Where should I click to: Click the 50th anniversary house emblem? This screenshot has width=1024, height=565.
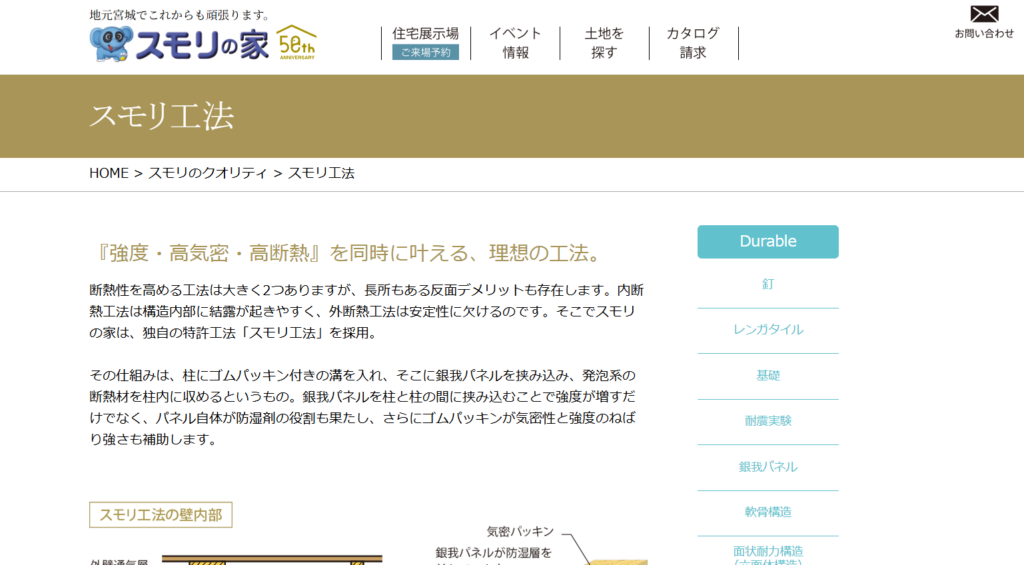coord(296,43)
